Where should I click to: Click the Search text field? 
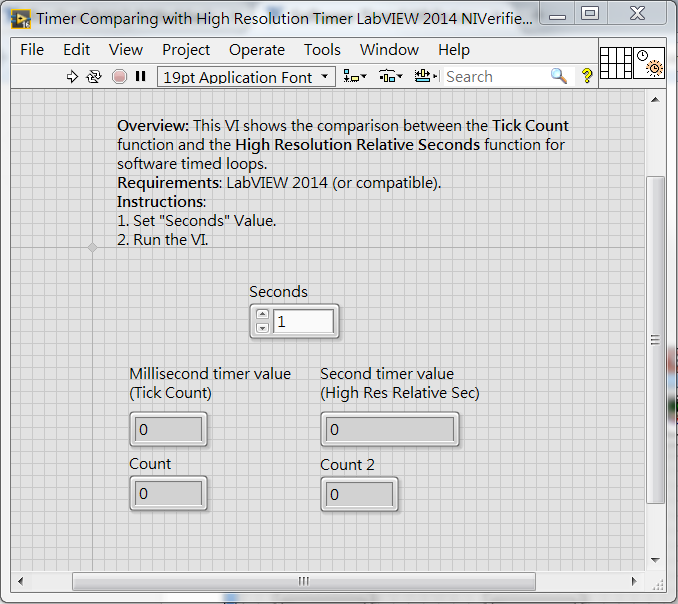[x=496, y=77]
